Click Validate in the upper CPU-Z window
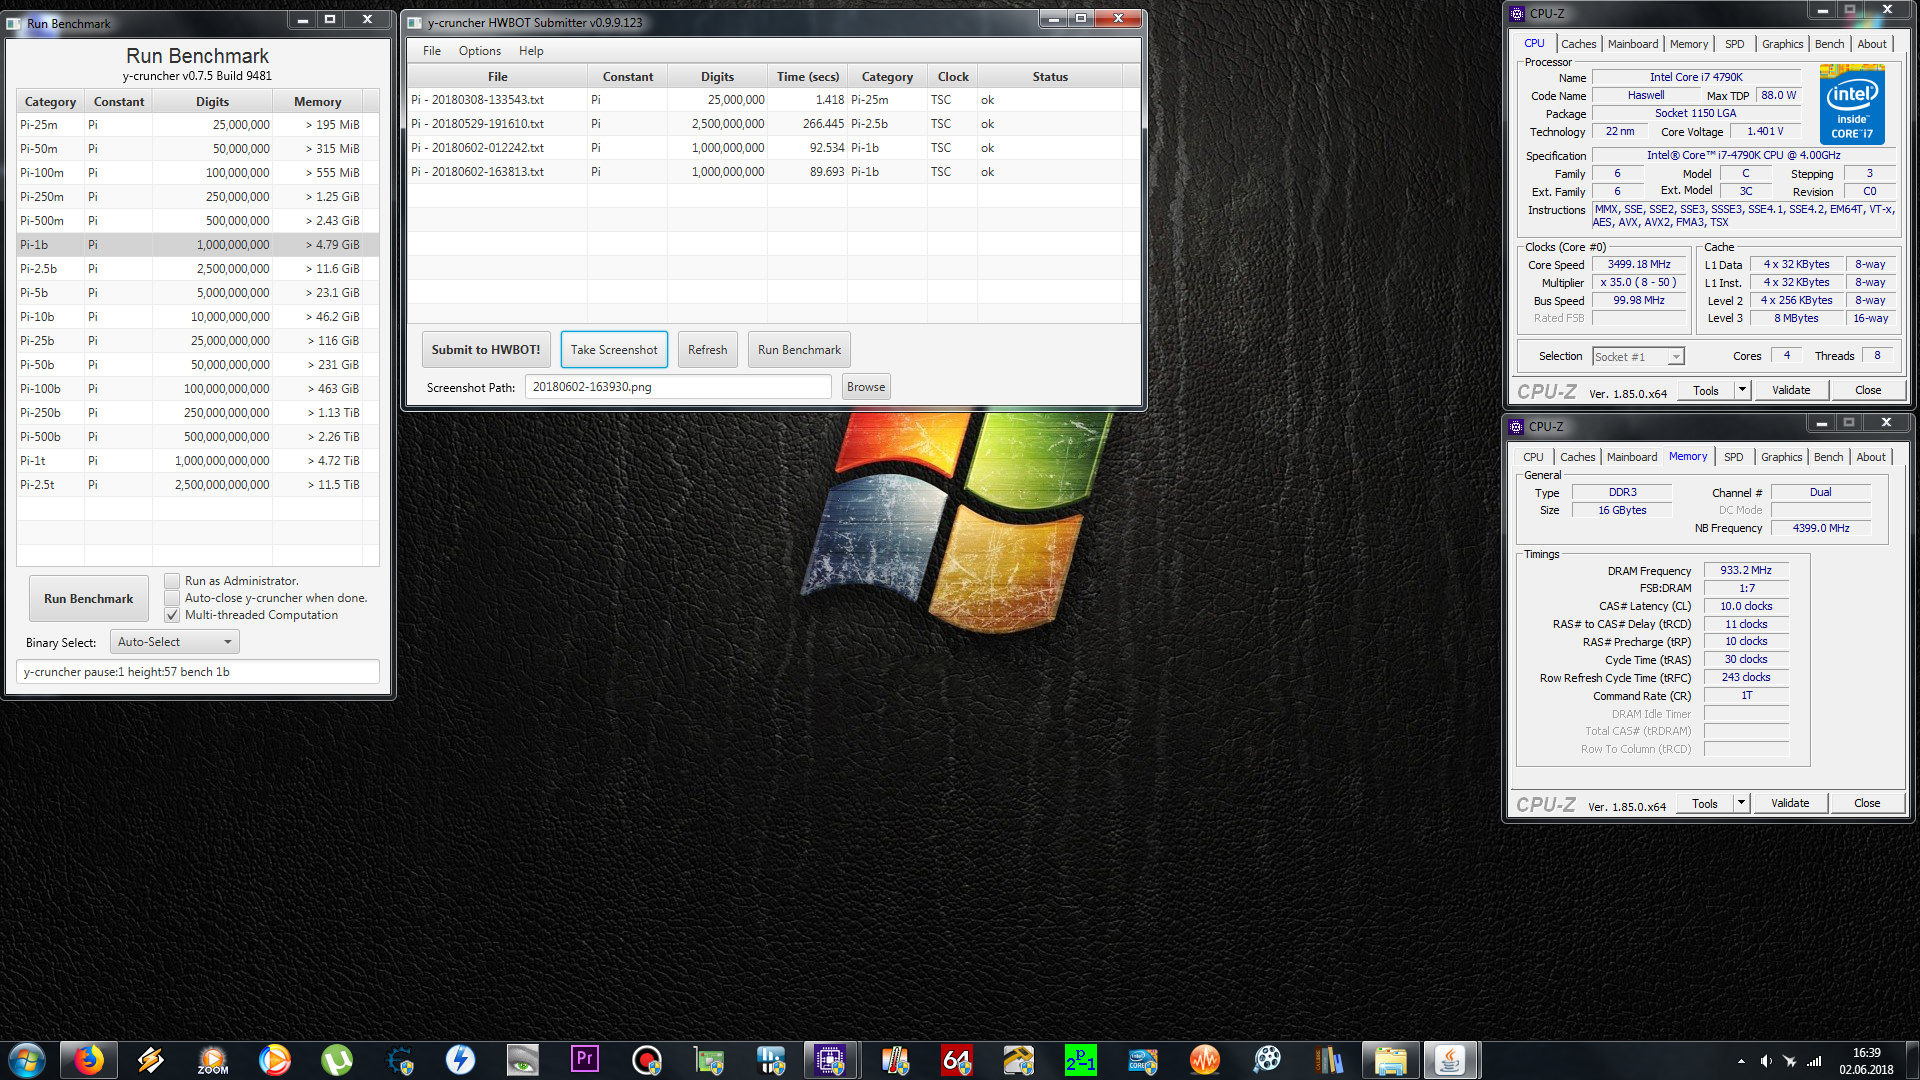This screenshot has width=1920, height=1080. 1791,390
